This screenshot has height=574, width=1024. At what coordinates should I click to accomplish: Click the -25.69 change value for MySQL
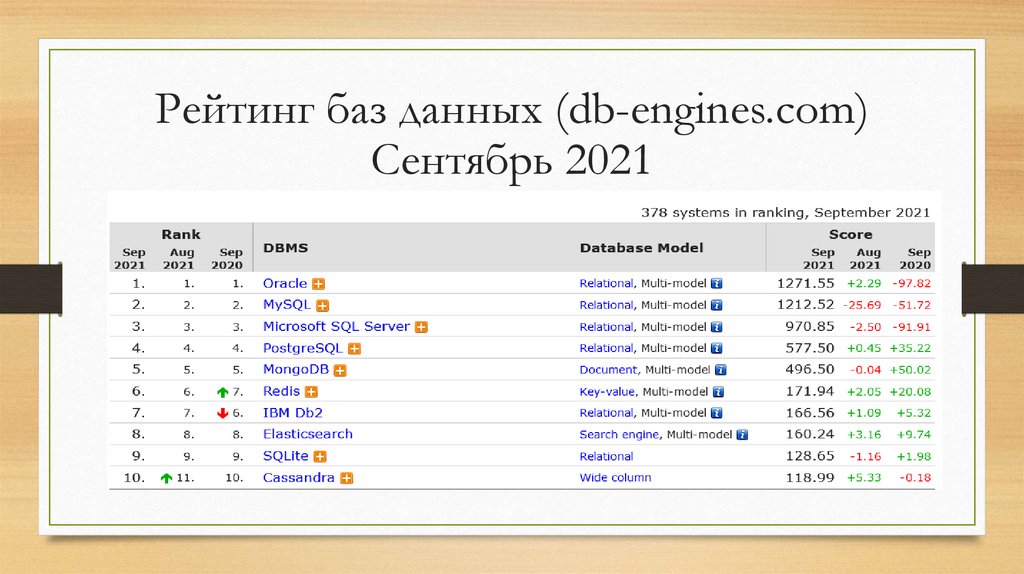(862, 305)
